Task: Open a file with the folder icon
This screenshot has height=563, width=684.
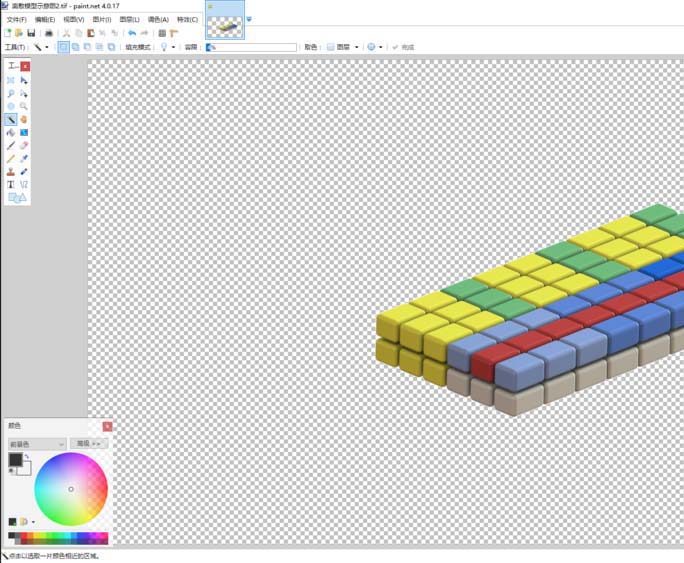Action: point(19,33)
